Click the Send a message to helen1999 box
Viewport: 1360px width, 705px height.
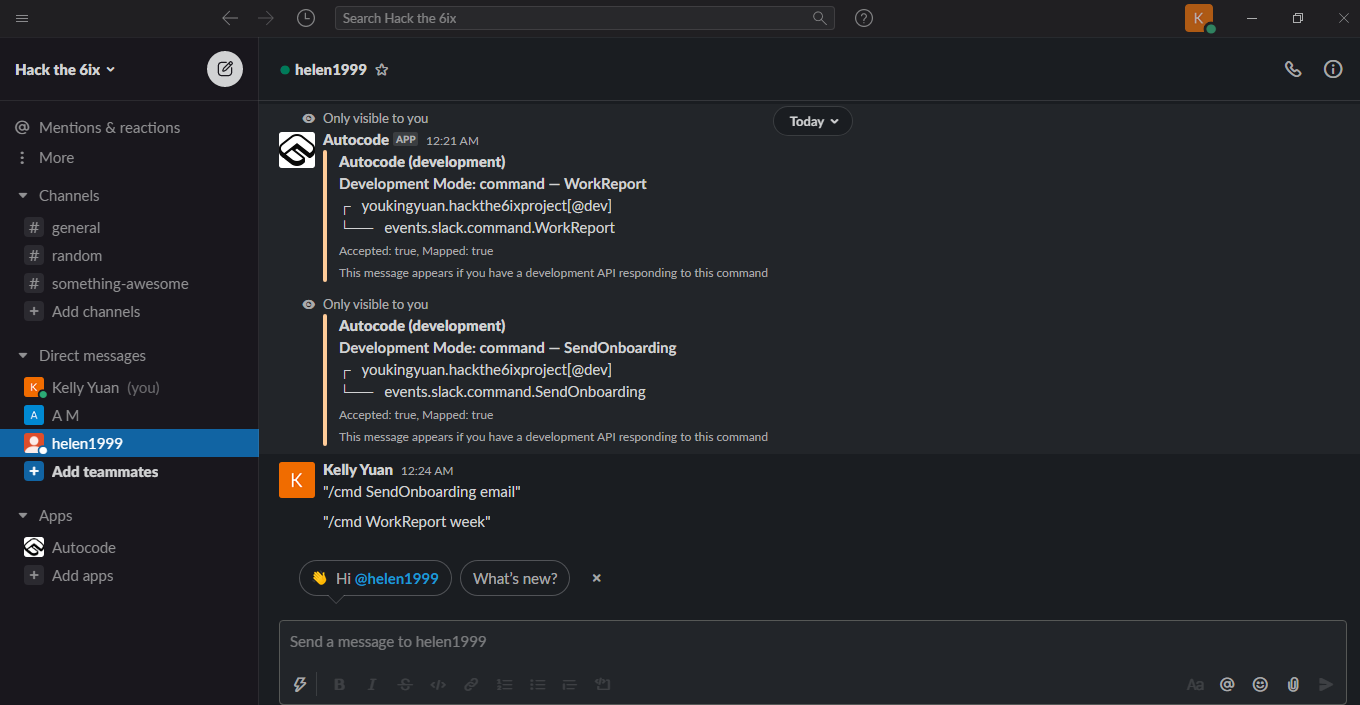click(812, 642)
